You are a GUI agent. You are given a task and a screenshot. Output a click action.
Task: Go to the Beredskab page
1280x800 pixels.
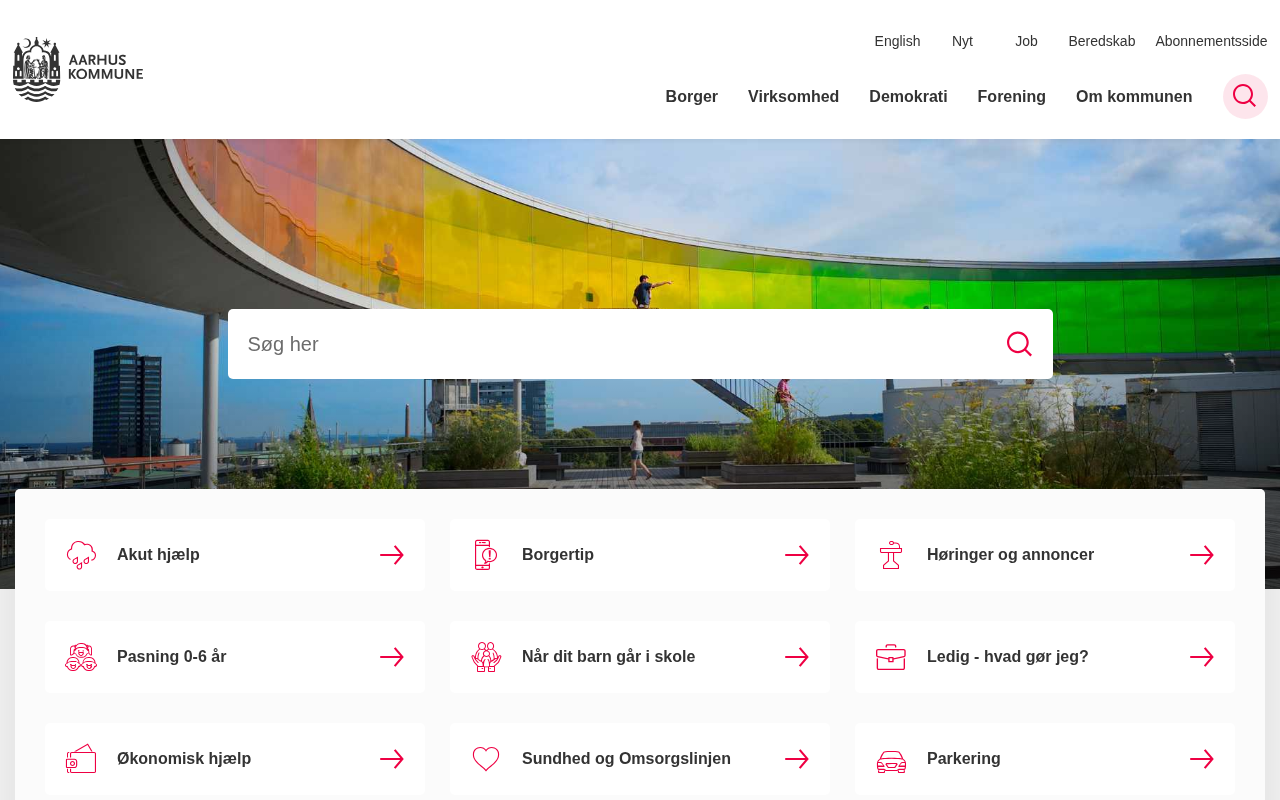pyautogui.click(x=1102, y=41)
